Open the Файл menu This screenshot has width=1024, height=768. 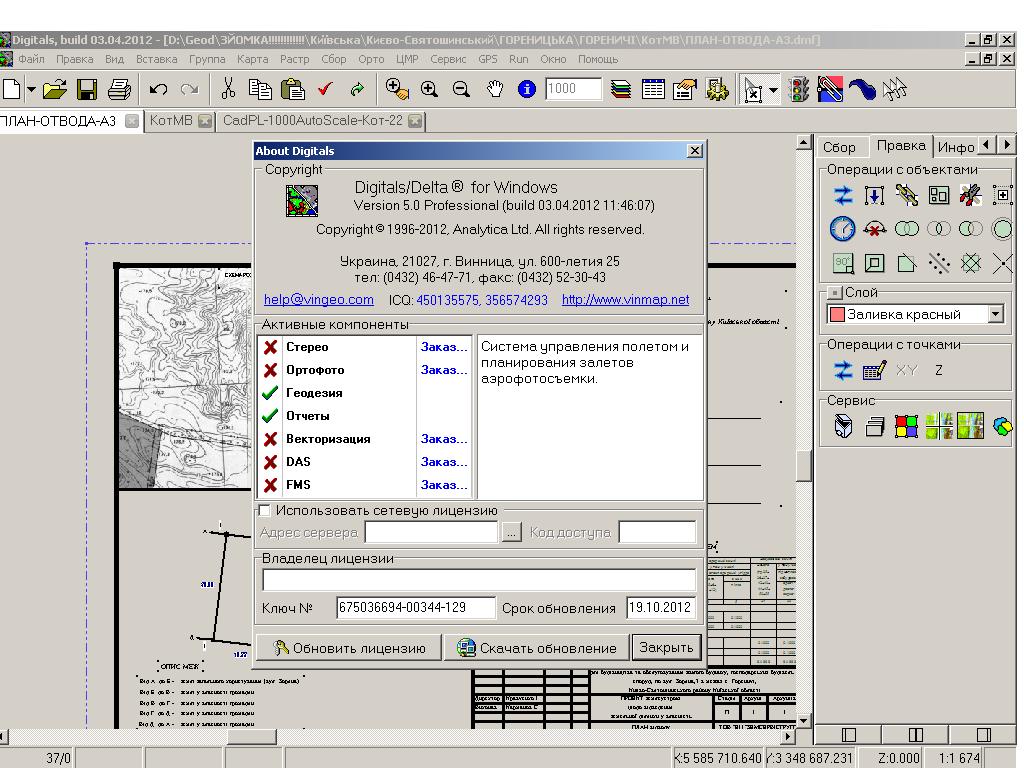tap(31, 59)
